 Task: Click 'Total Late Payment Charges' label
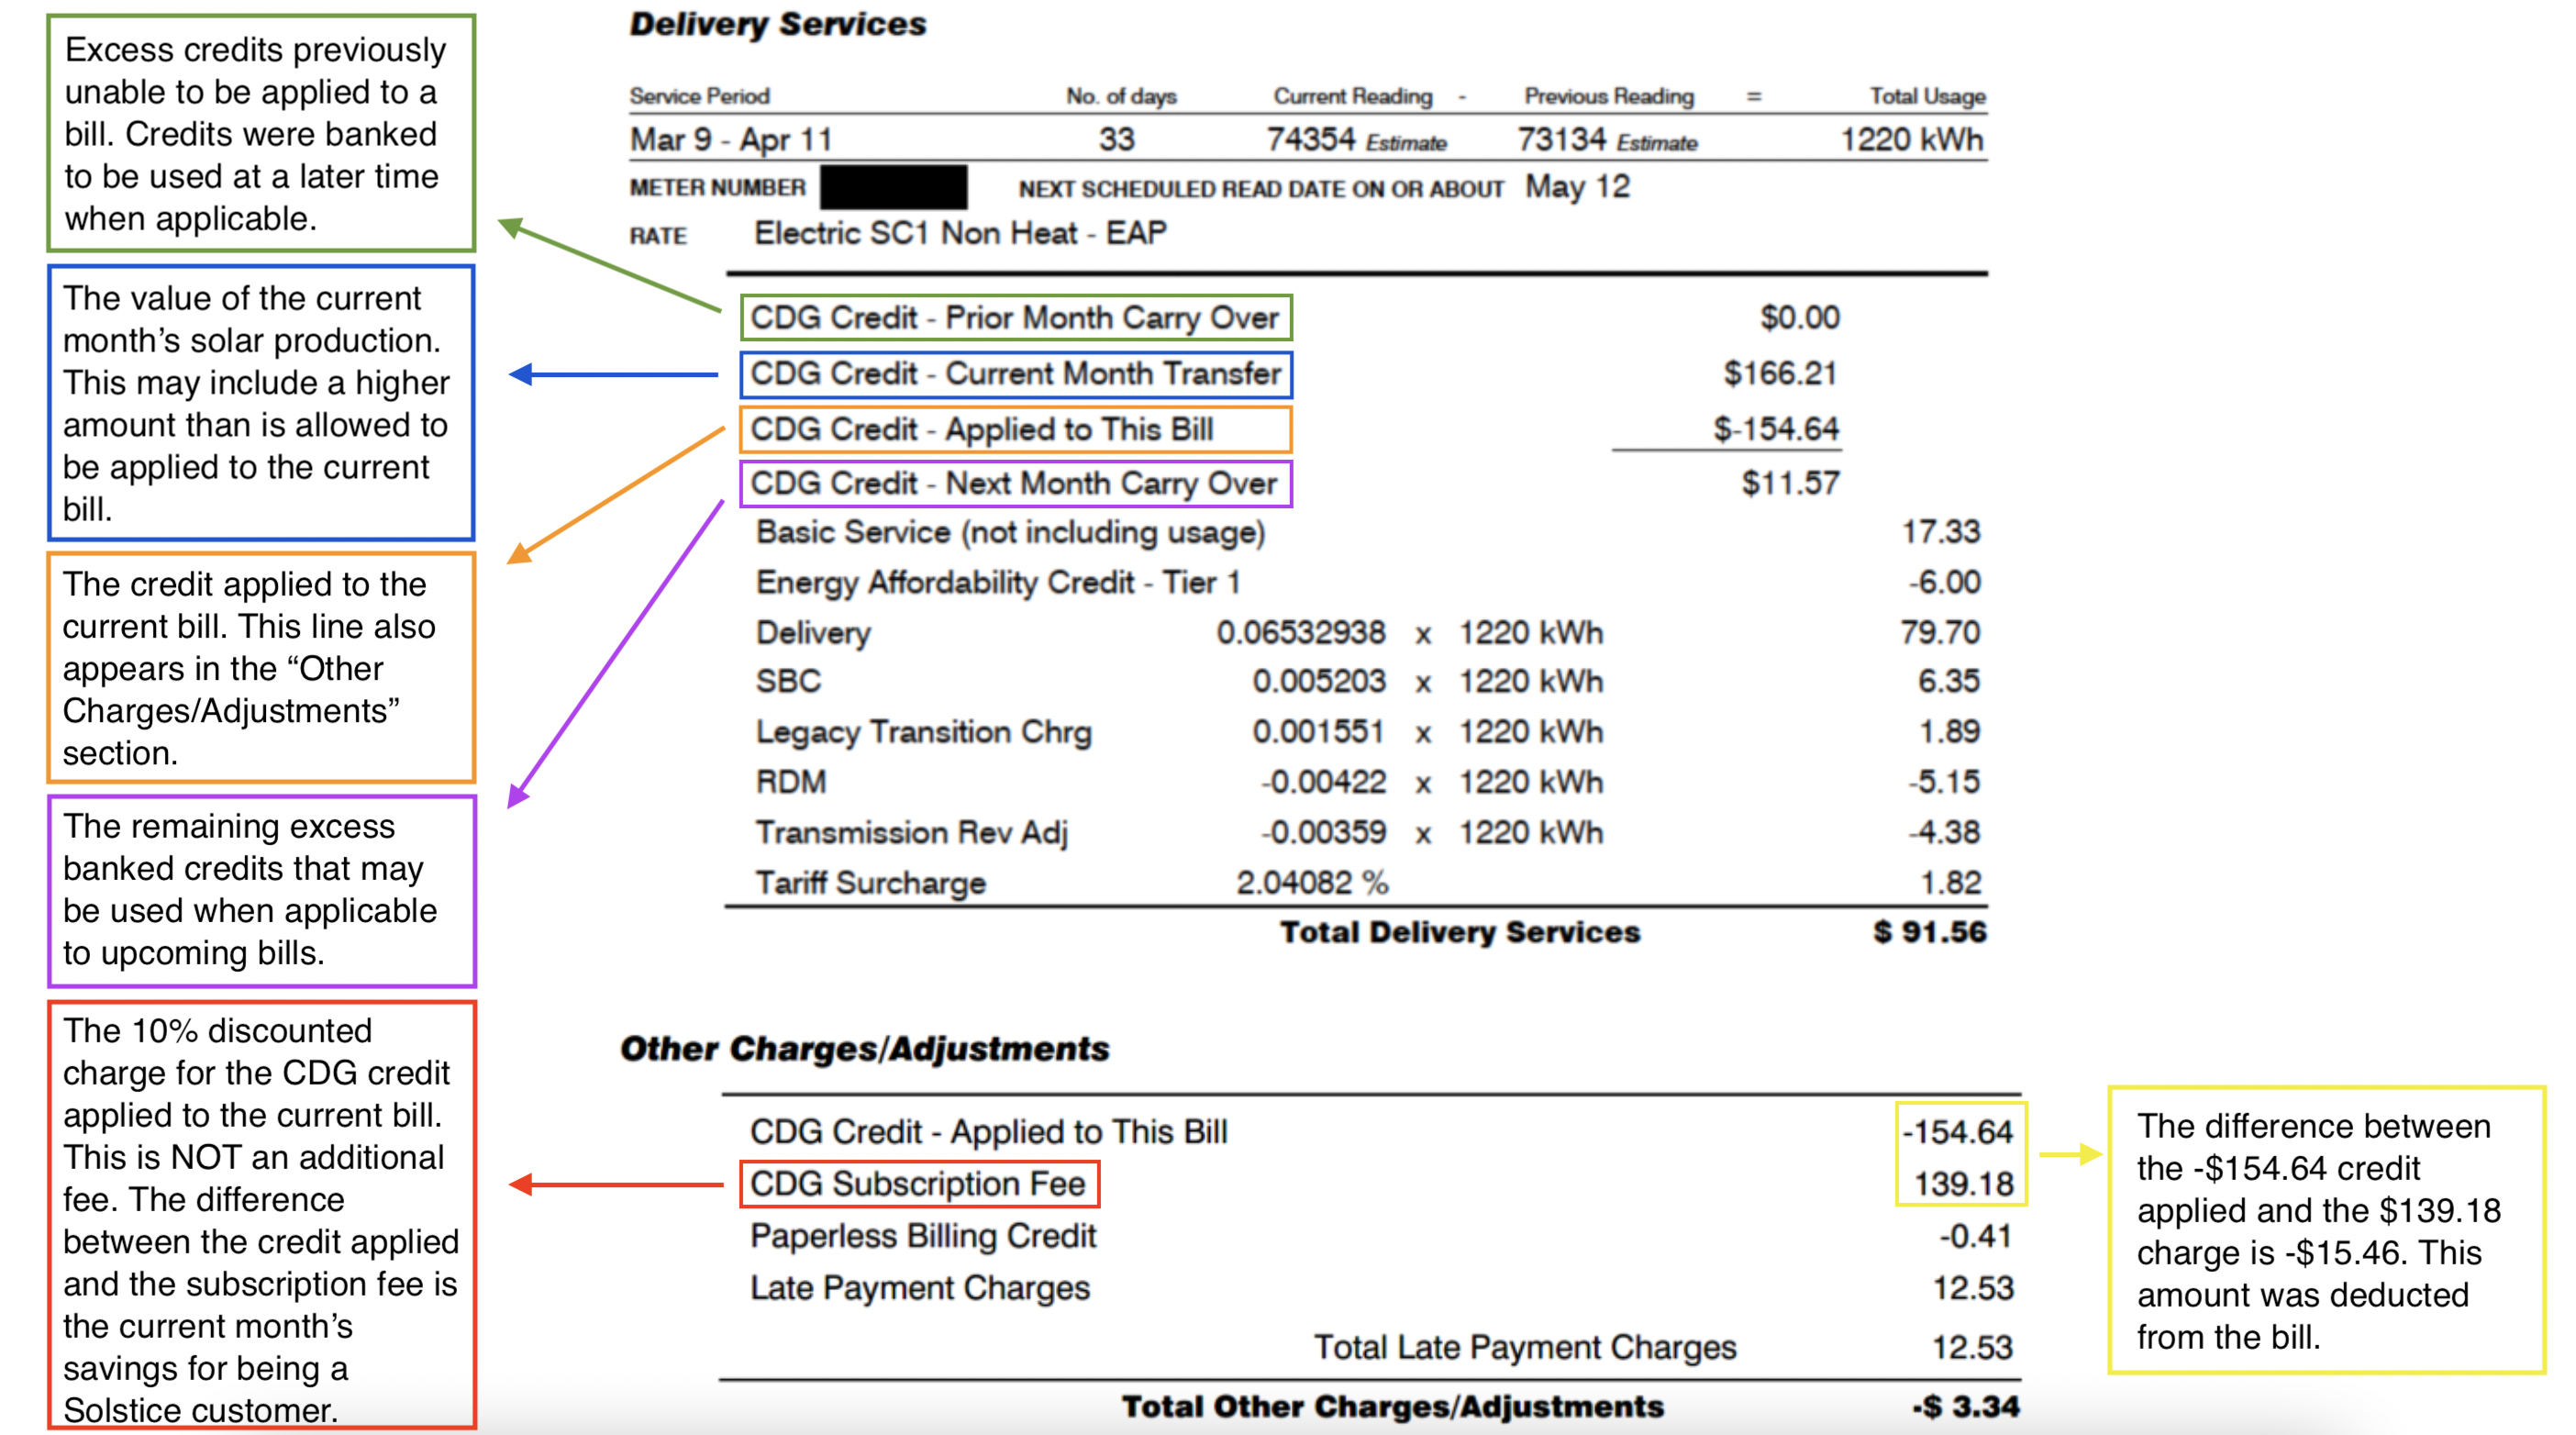click(x=1524, y=1347)
